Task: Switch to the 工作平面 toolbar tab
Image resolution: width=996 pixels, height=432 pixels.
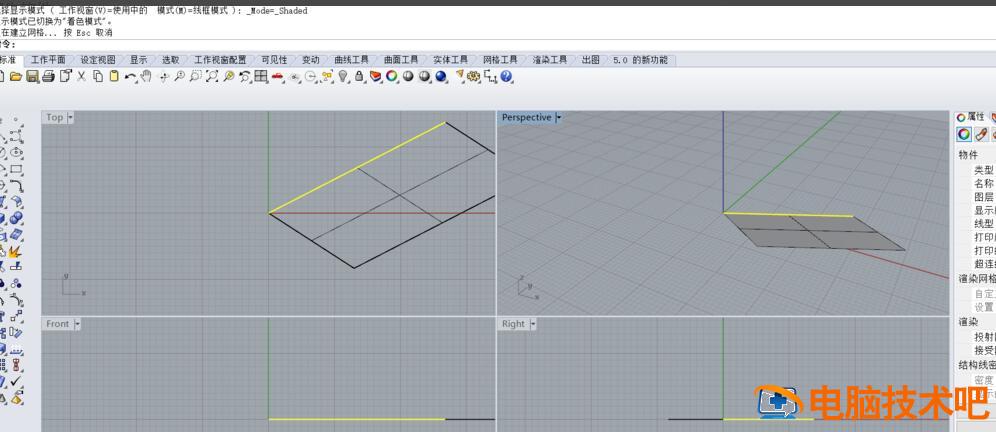Action: (48, 60)
